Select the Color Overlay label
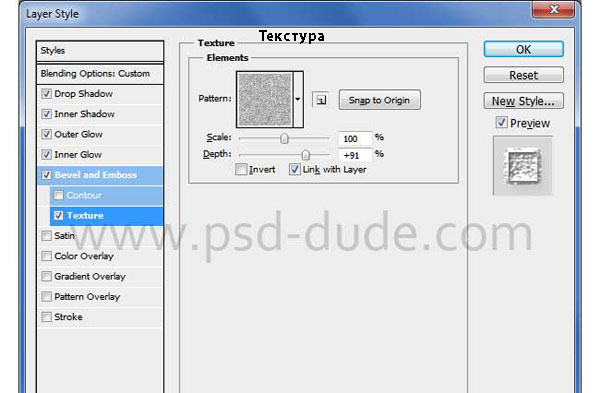 [84, 256]
